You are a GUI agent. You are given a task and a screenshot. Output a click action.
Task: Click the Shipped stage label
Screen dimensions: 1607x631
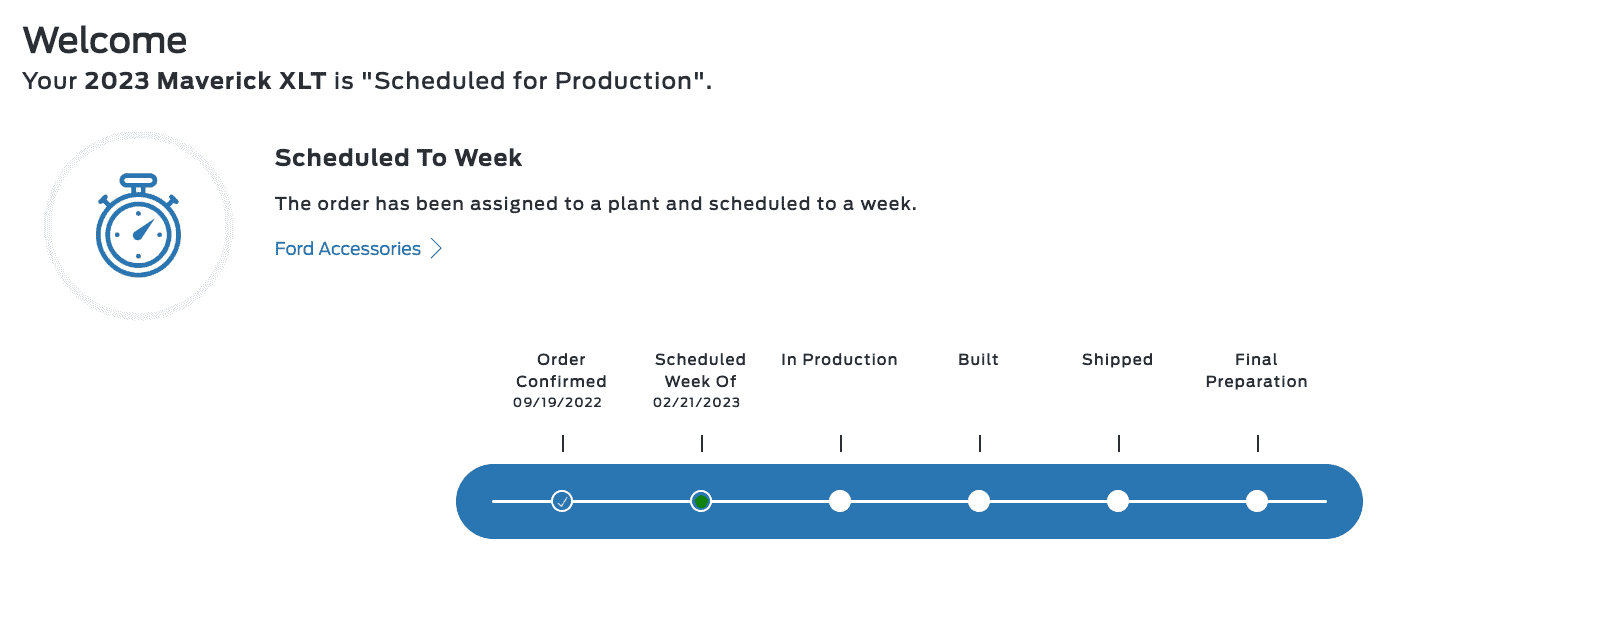1117,360
